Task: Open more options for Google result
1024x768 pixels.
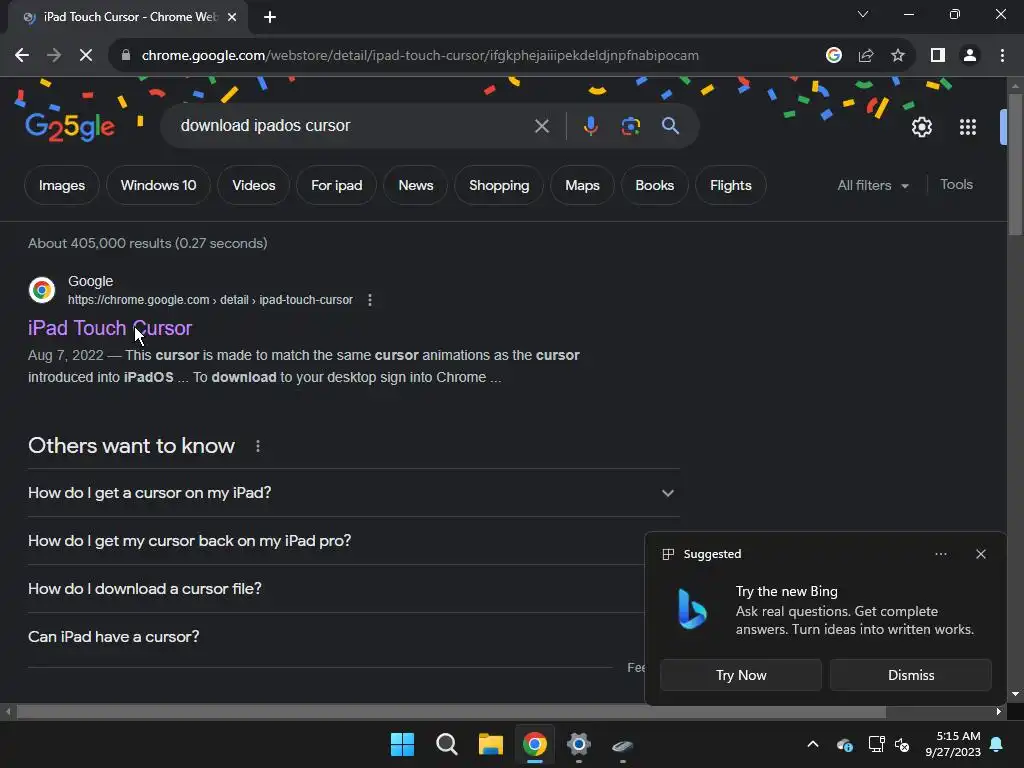Action: click(370, 300)
